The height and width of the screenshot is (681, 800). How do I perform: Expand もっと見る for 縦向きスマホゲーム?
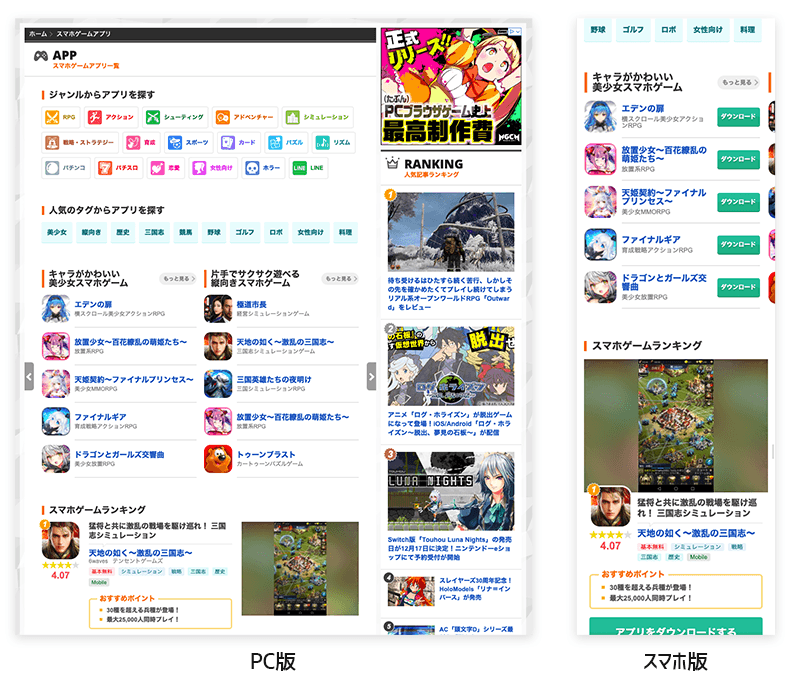pos(340,279)
